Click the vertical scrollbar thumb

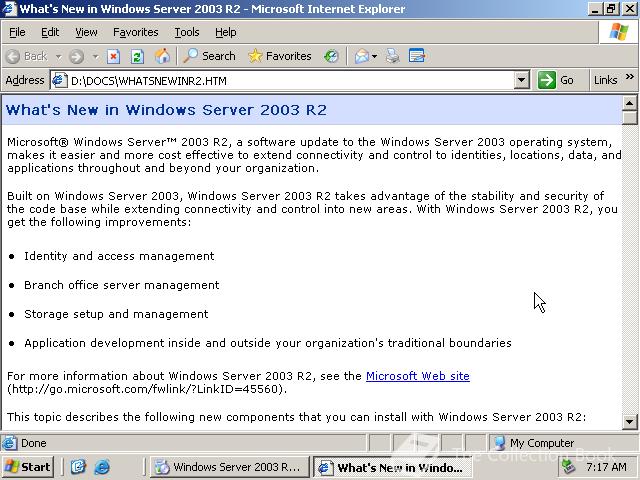tap(630, 118)
